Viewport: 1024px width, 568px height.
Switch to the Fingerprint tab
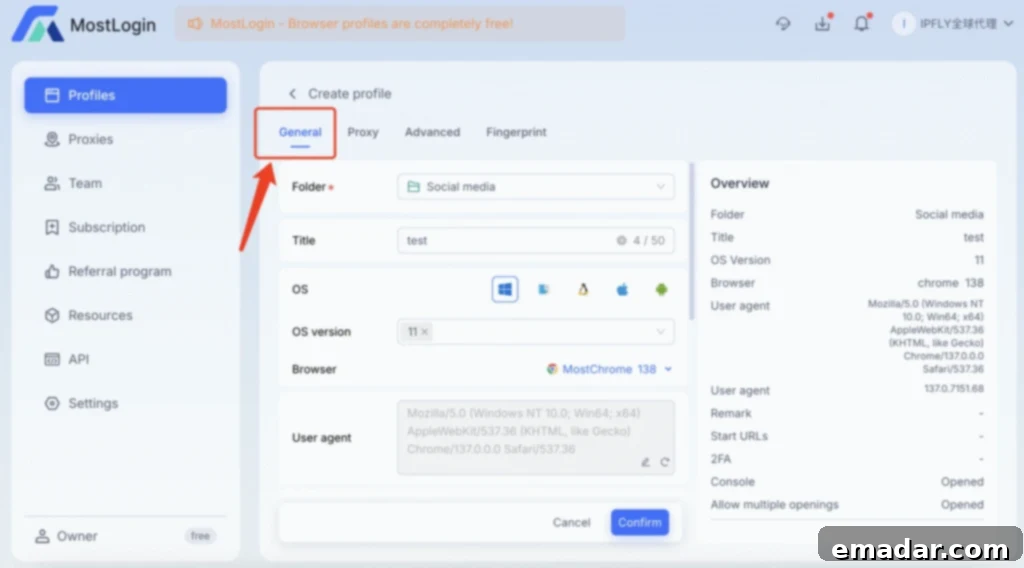coord(516,133)
